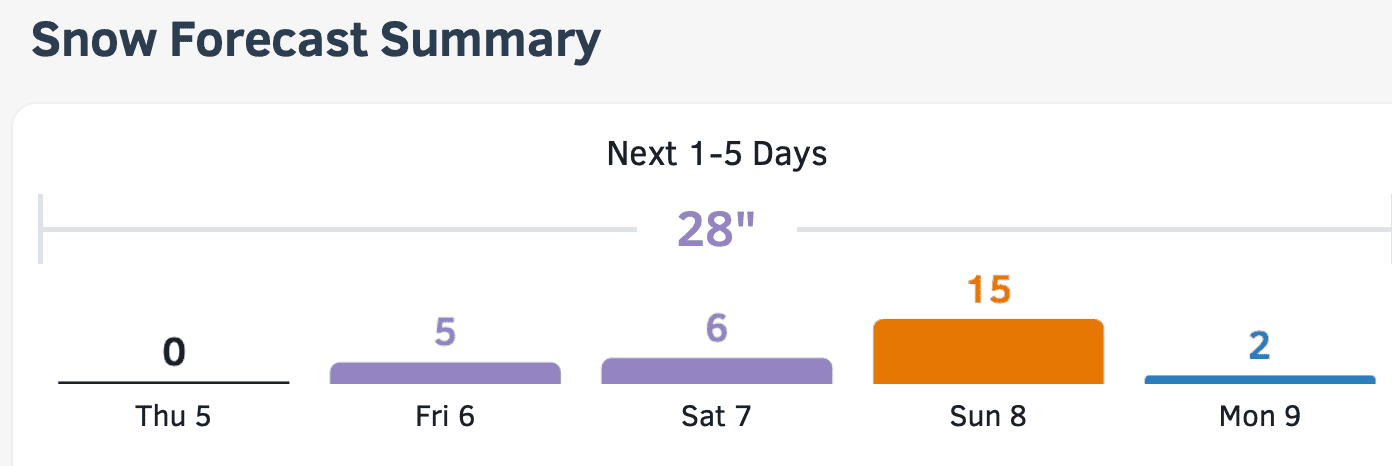Open the Sun 8 day label
The height and width of the screenshot is (466, 1392).
click(x=988, y=416)
